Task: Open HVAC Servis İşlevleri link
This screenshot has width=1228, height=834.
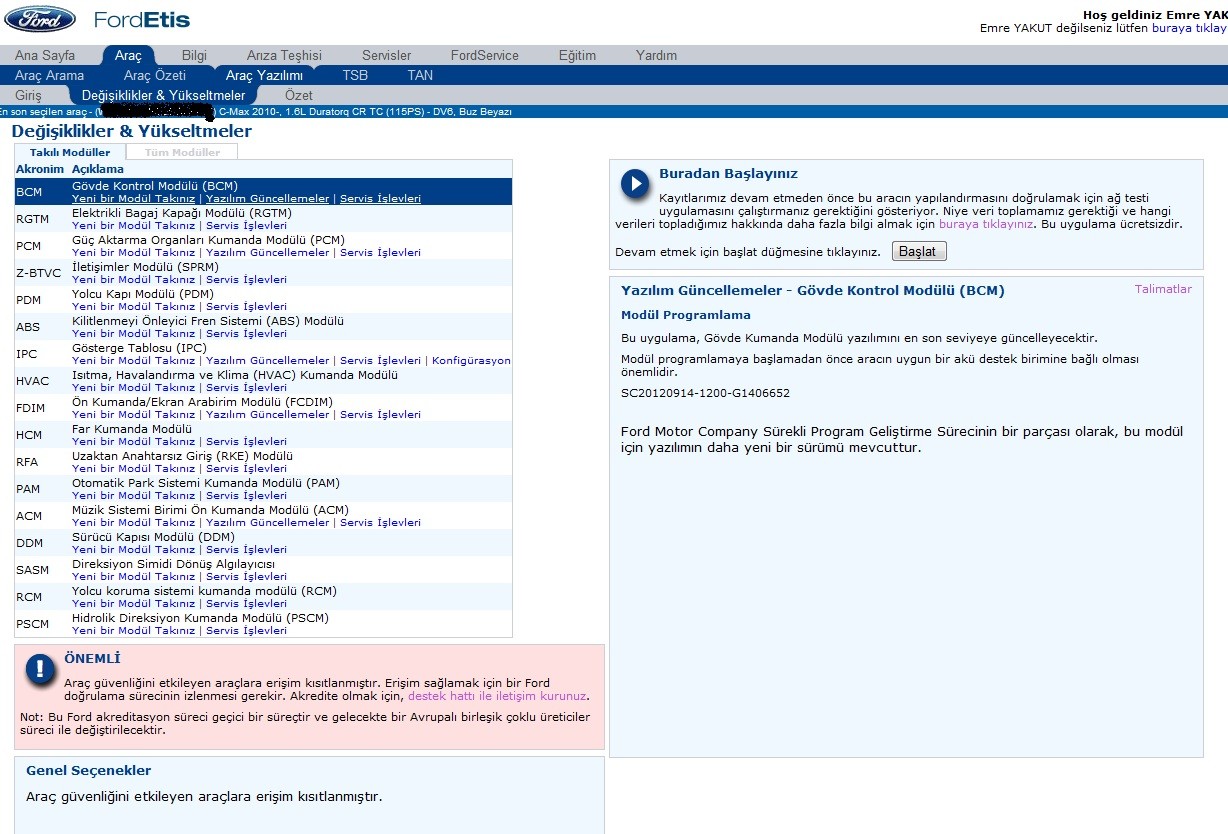Action: click(246, 388)
